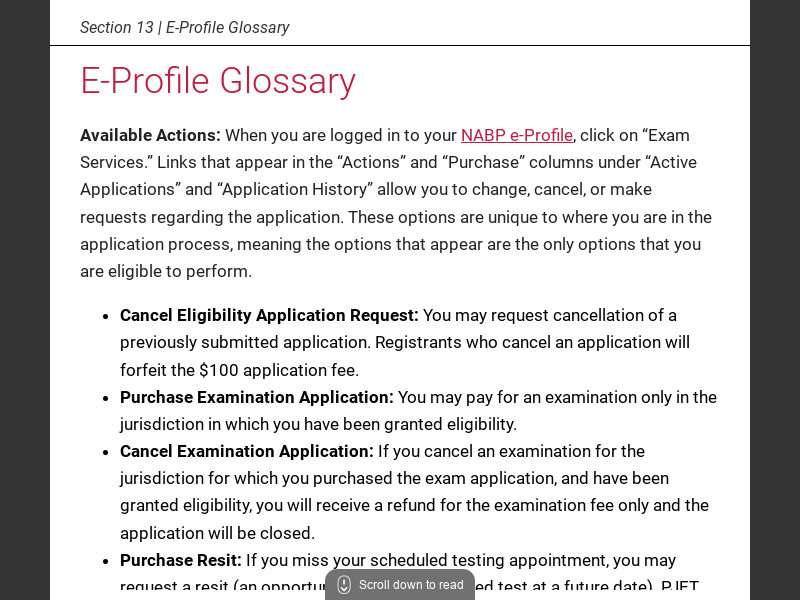Open the NABP e-Profile hyperlink

pyautogui.click(x=516, y=135)
